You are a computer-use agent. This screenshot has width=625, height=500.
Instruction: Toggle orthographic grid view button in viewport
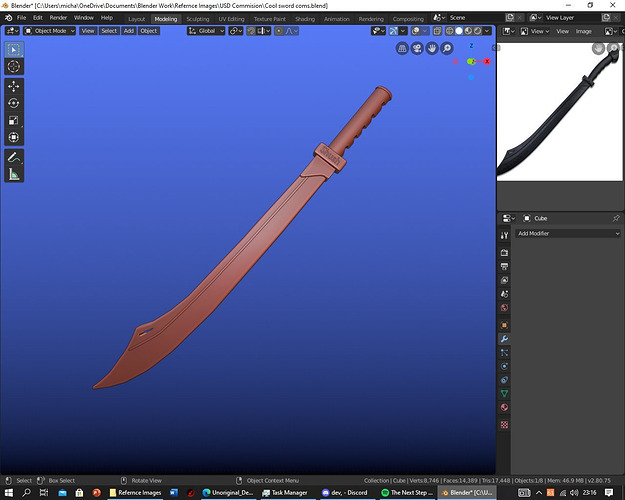(402, 49)
